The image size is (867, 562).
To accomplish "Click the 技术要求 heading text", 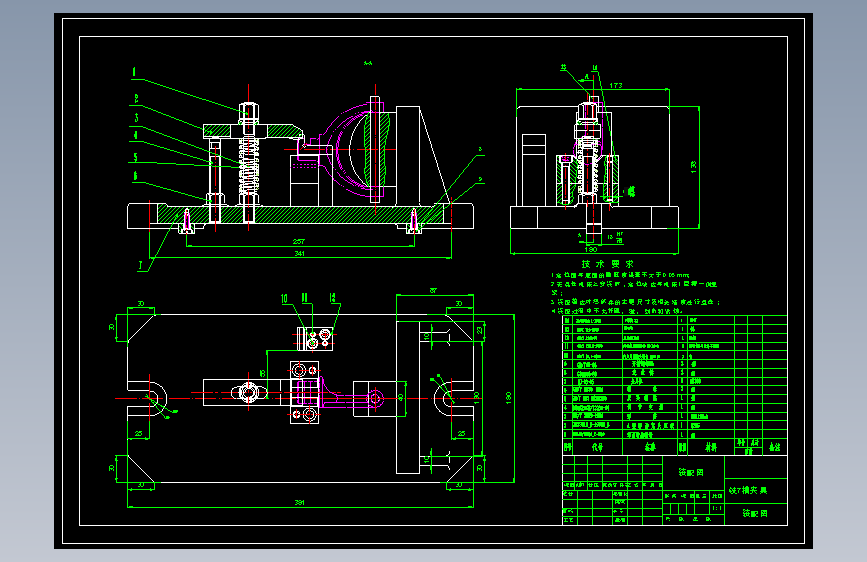I will 608,264.
